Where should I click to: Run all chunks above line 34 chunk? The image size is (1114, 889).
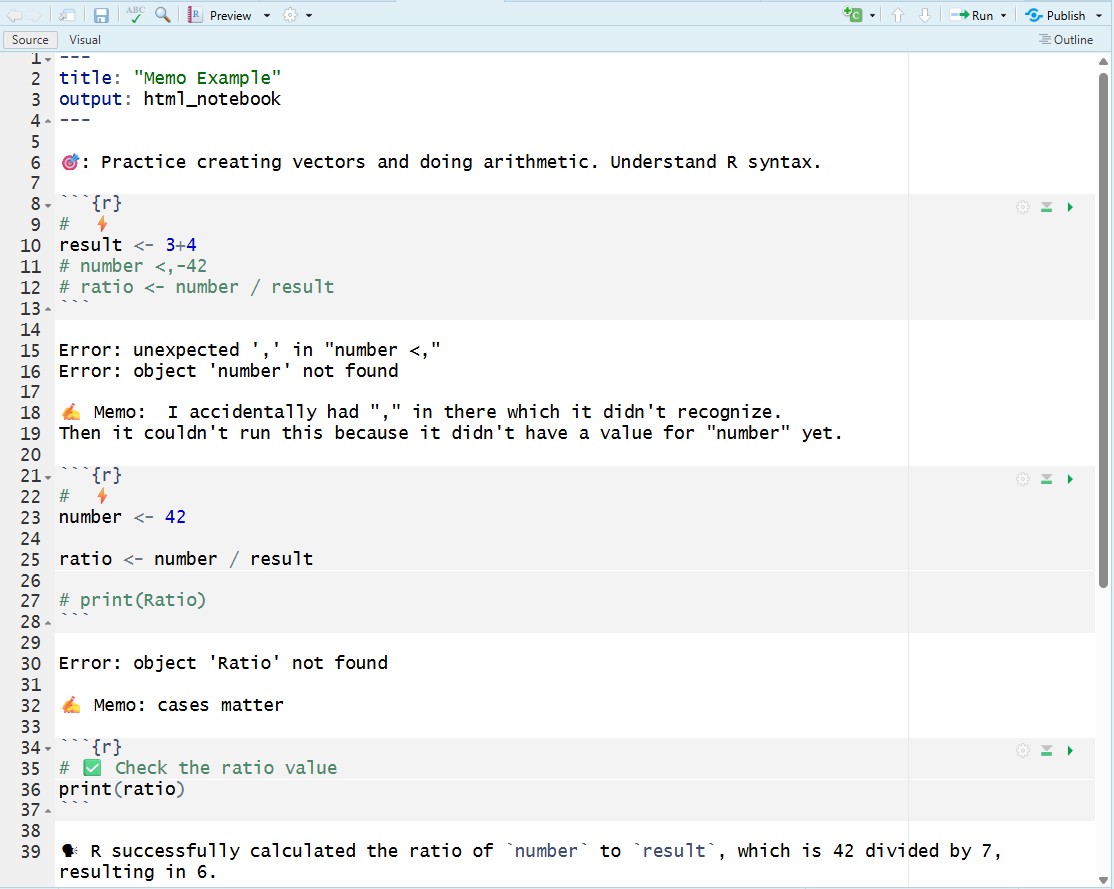point(1047,750)
